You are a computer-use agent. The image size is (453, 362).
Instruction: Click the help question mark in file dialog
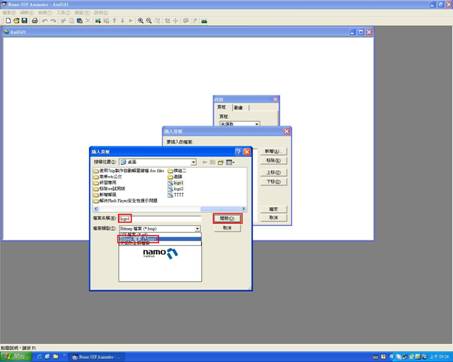238,152
